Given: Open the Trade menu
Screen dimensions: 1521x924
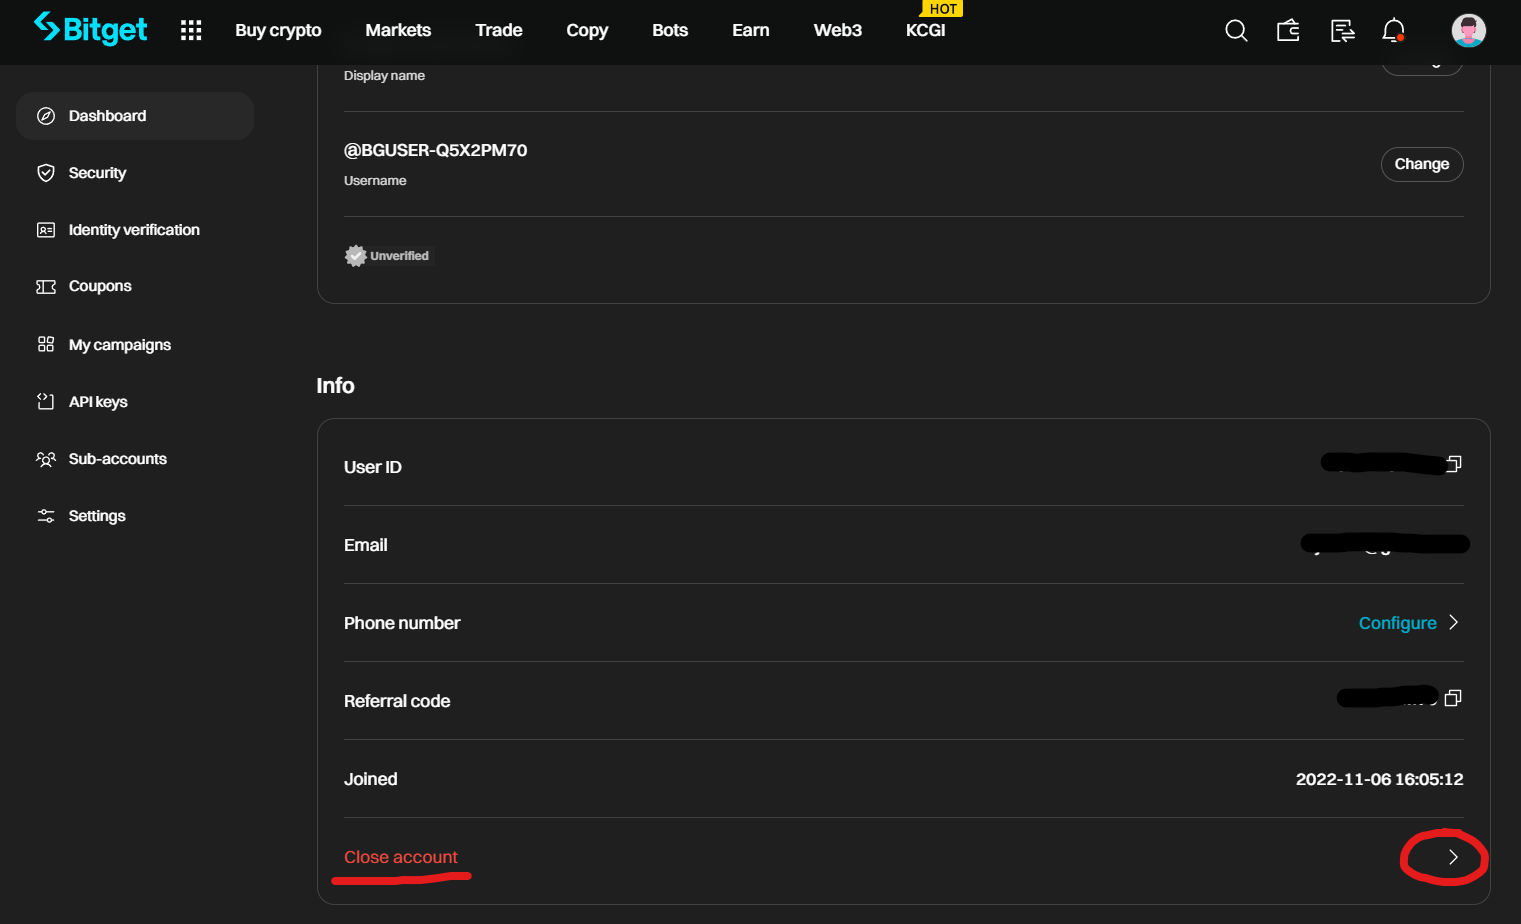Looking at the screenshot, I should pyautogui.click(x=499, y=30).
